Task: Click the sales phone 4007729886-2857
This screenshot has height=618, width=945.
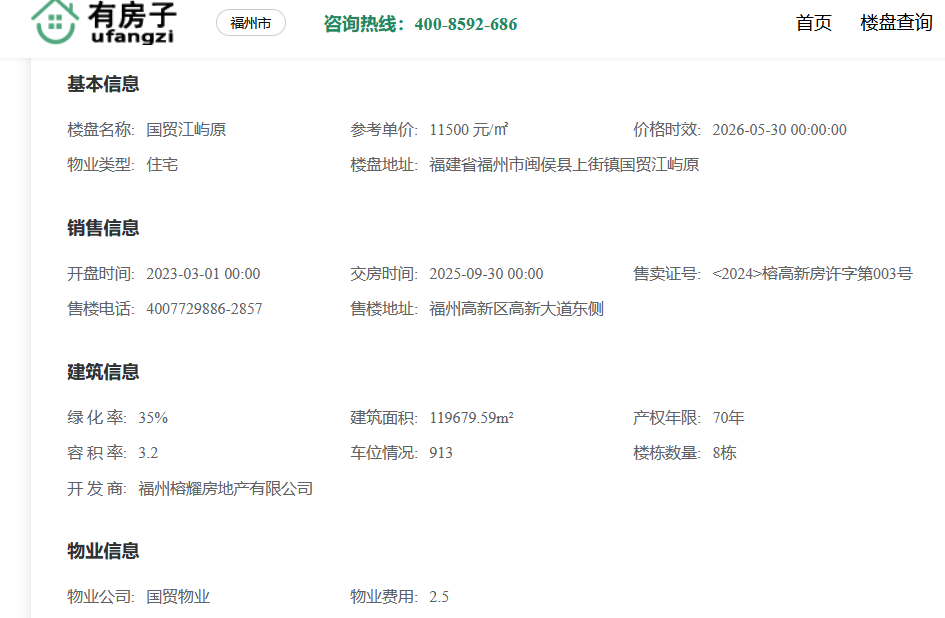Action: click(x=204, y=309)
